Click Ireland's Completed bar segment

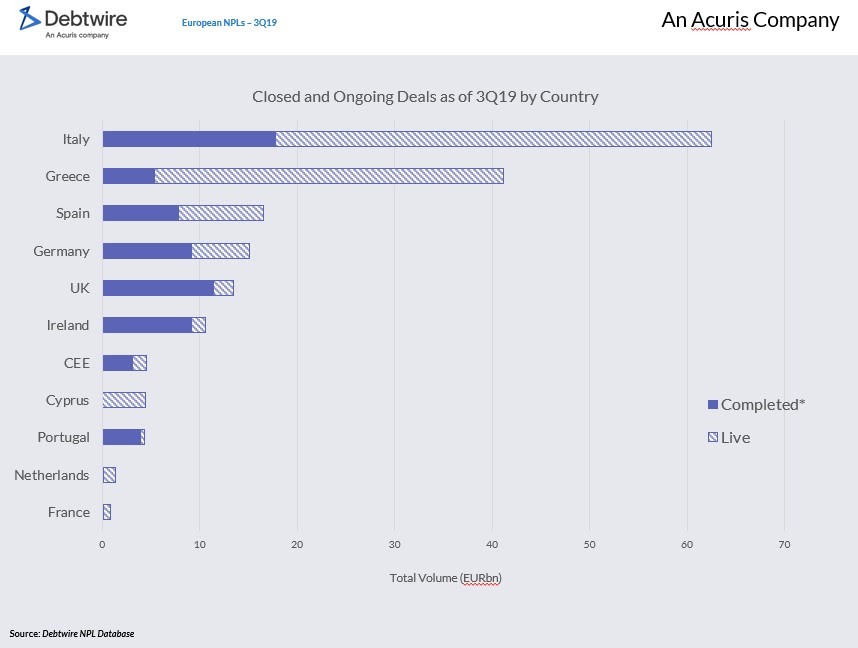(147, 325)
